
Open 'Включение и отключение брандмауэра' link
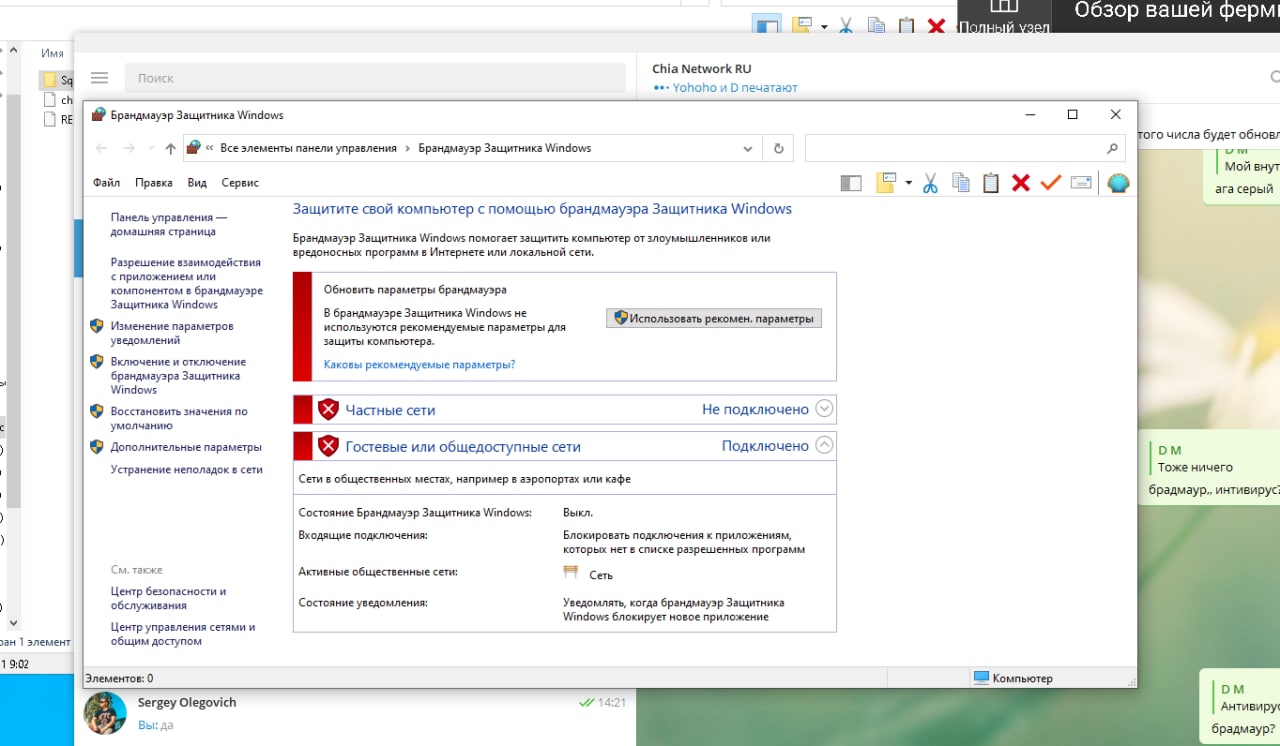point(178,376)
